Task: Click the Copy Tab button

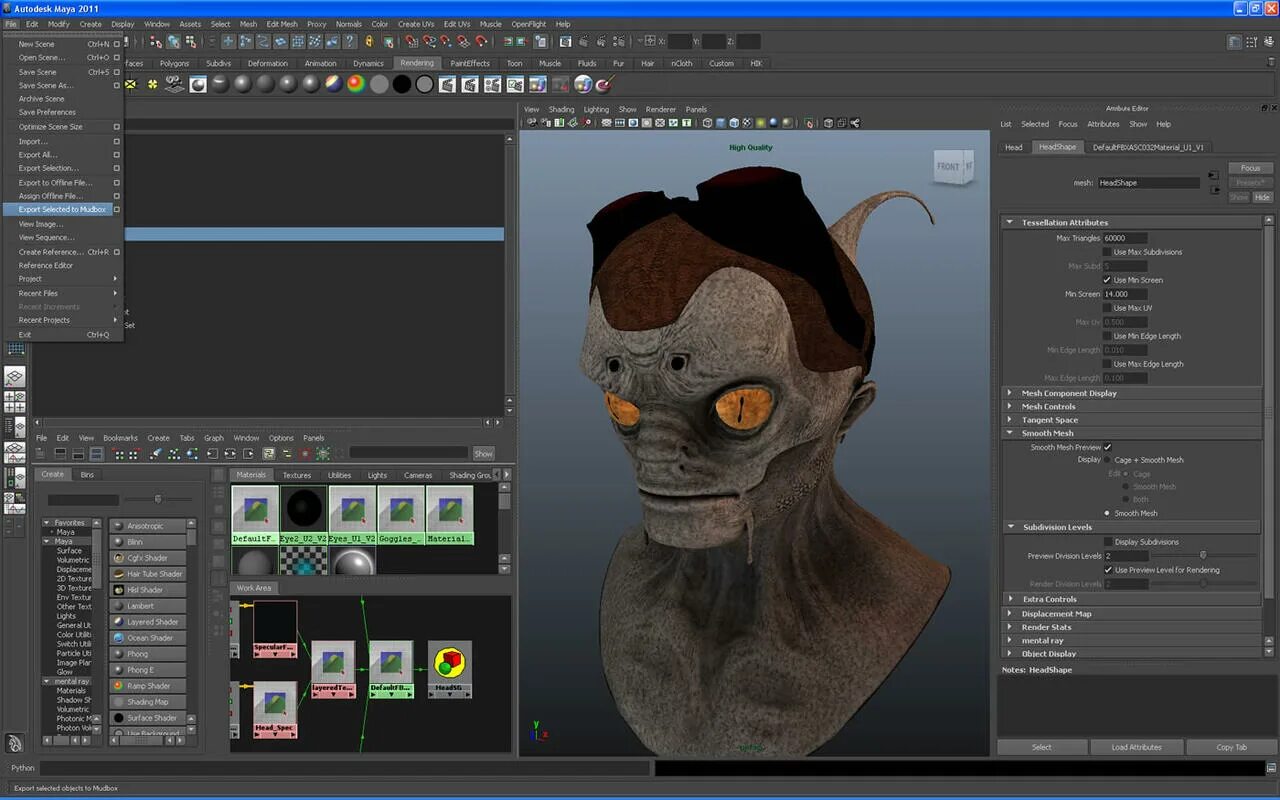Action: (1231, 747)
